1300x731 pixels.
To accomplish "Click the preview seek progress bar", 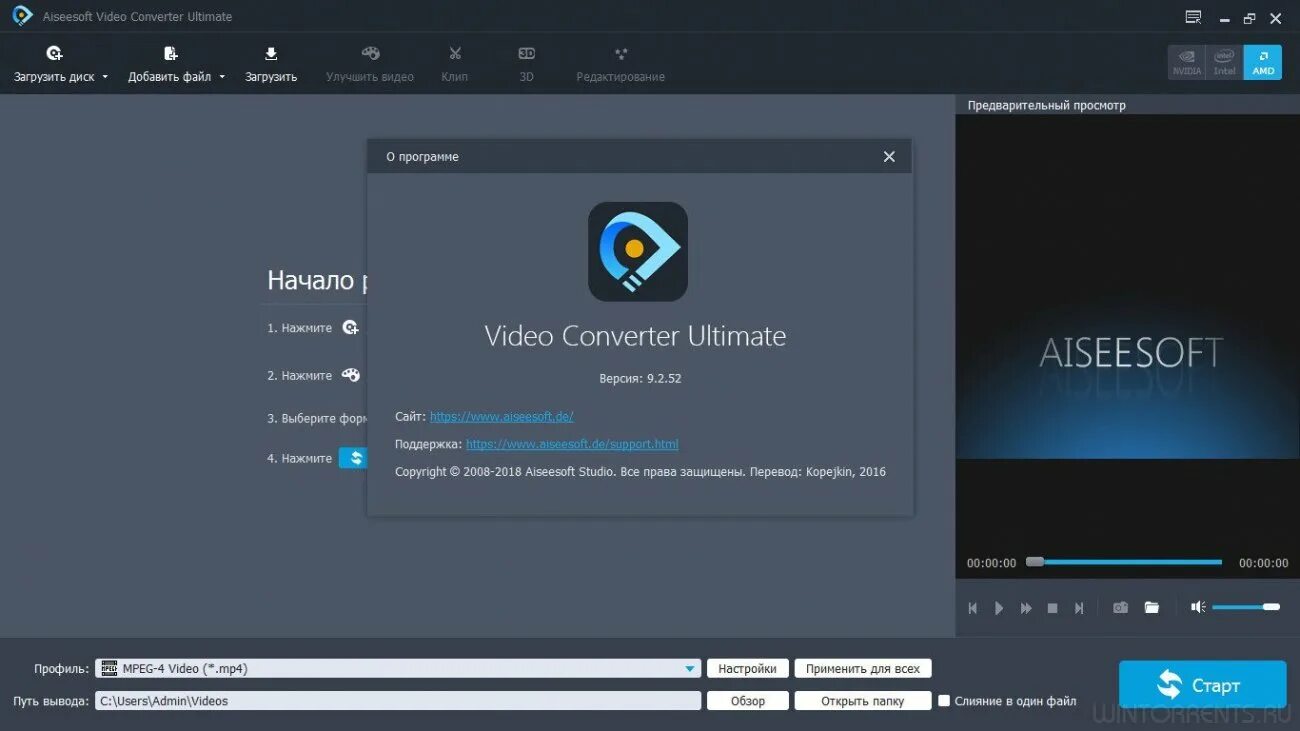I will click(1125, 562).
